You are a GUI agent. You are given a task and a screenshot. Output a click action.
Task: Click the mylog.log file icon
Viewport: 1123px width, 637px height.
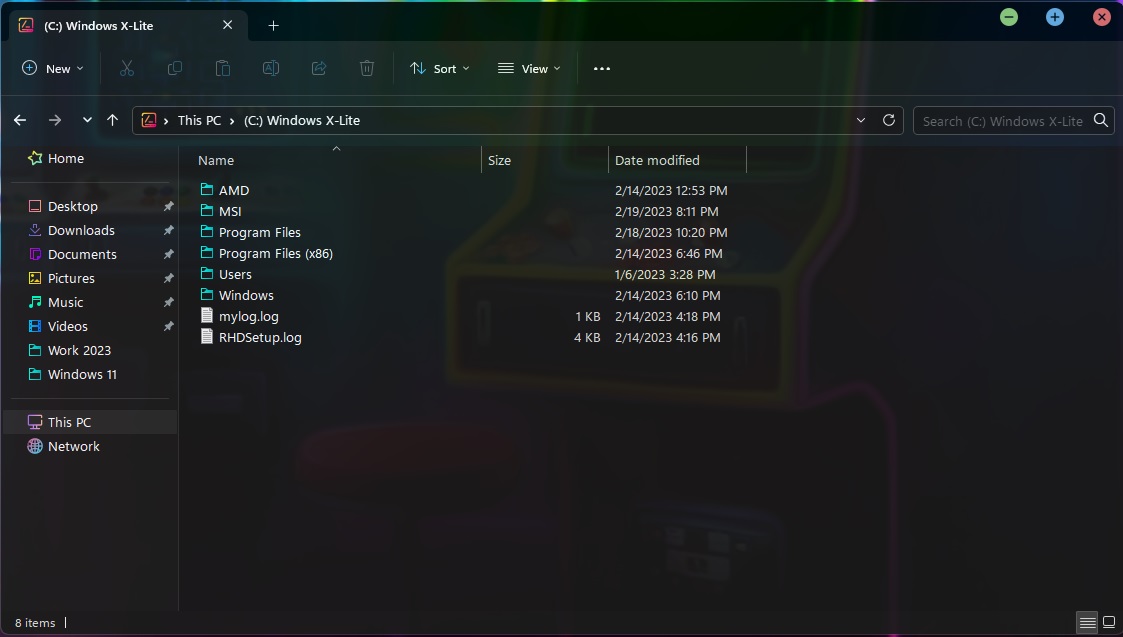207,315
